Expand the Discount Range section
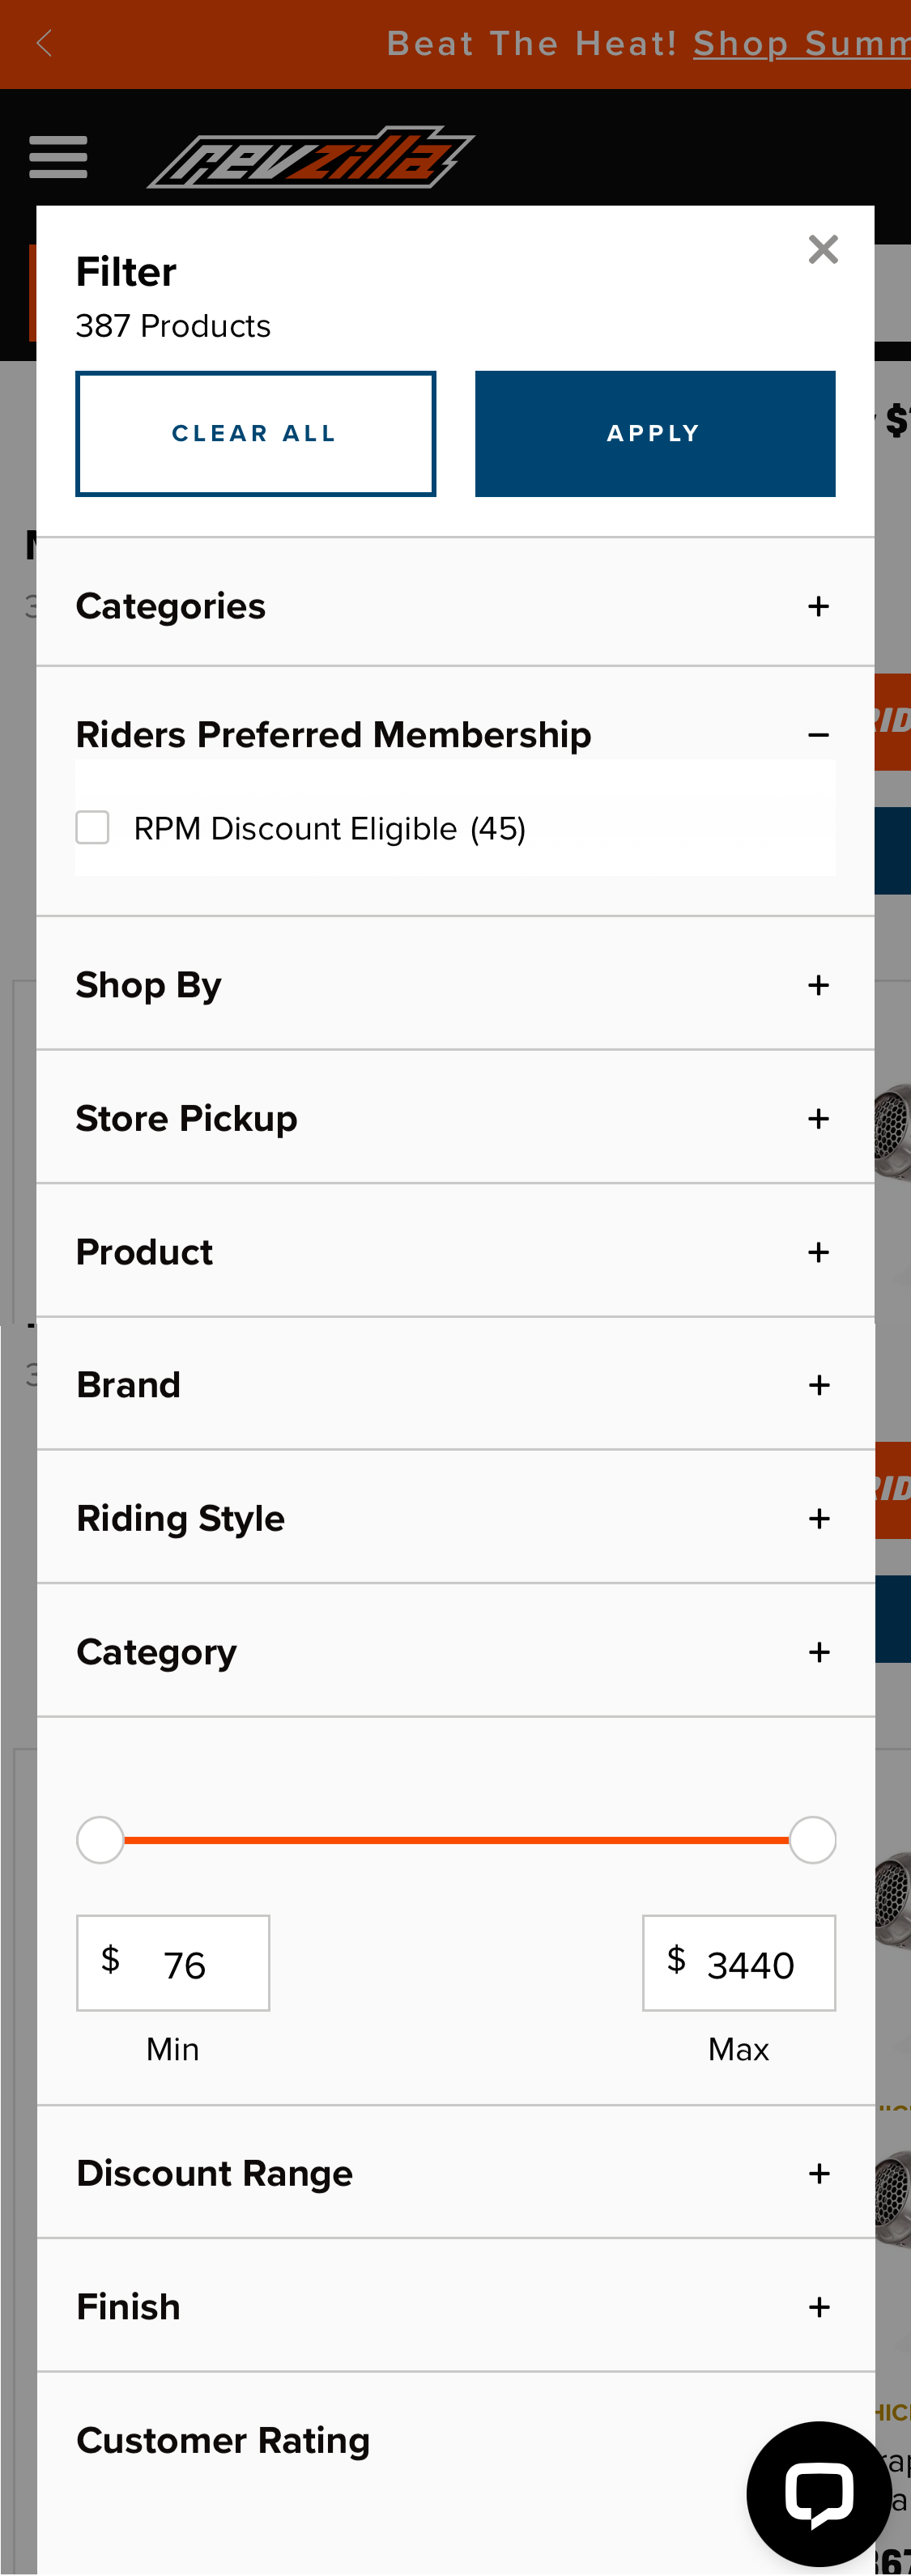The image size is (911, 2576). (x=818, y=2174)
